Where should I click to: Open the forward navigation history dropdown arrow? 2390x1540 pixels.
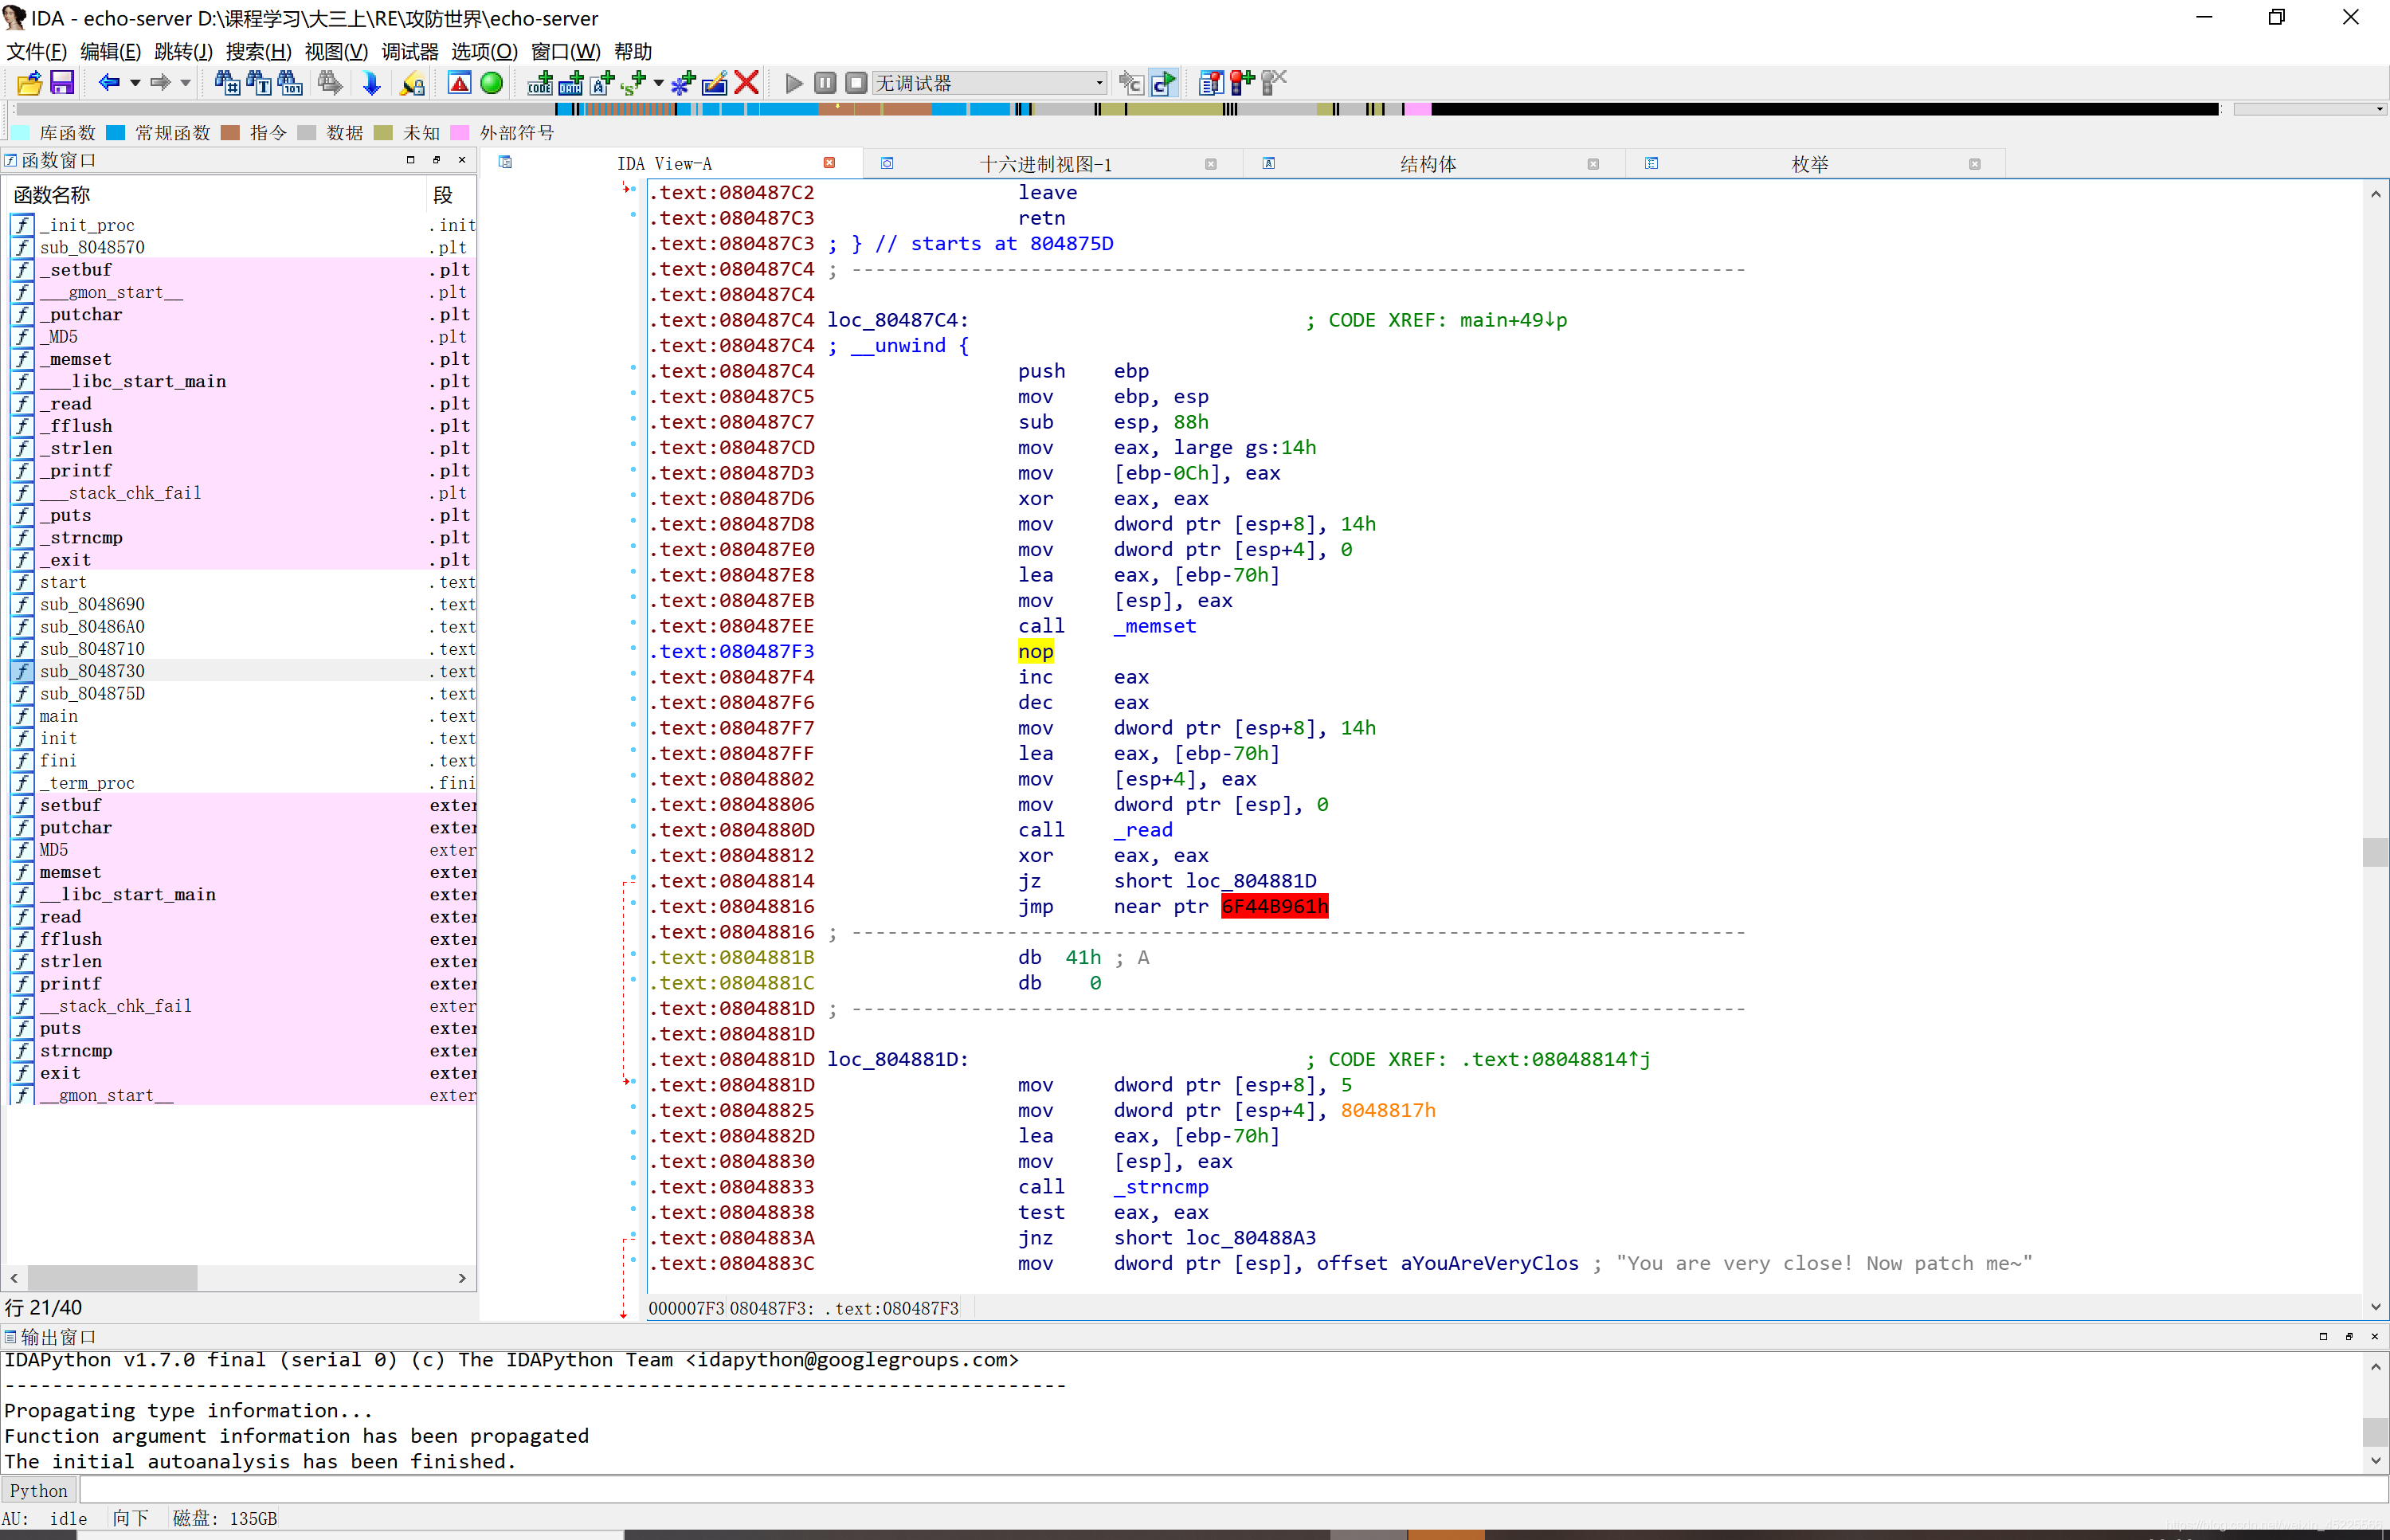tap(186, 83)
